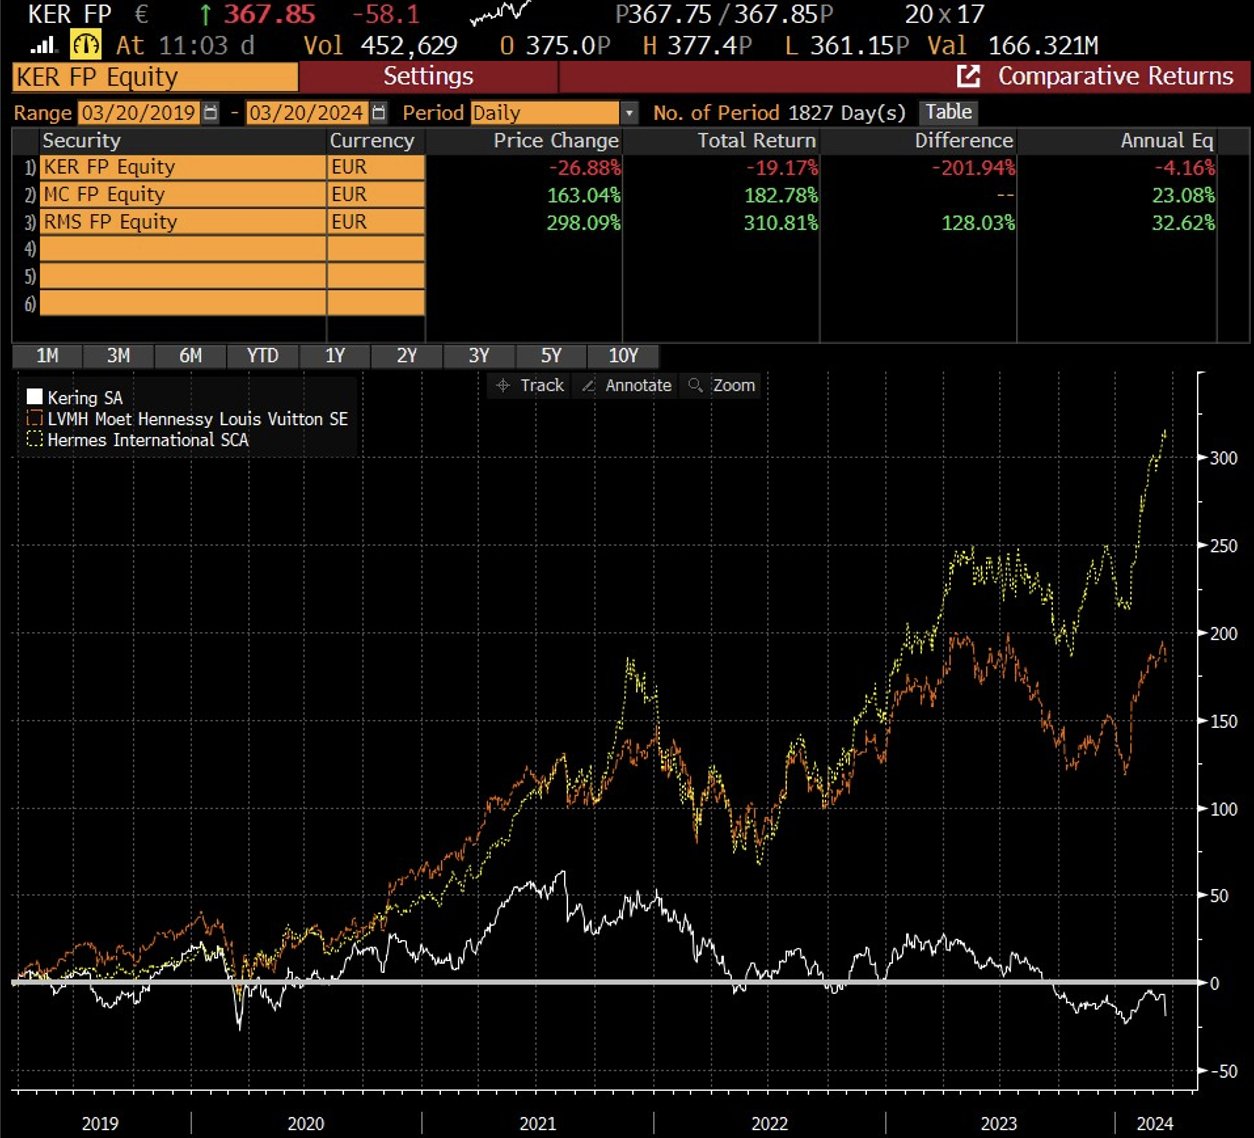Click the 128.03% difference value
Screen dimensions: 1254x1138
point(978,222)
